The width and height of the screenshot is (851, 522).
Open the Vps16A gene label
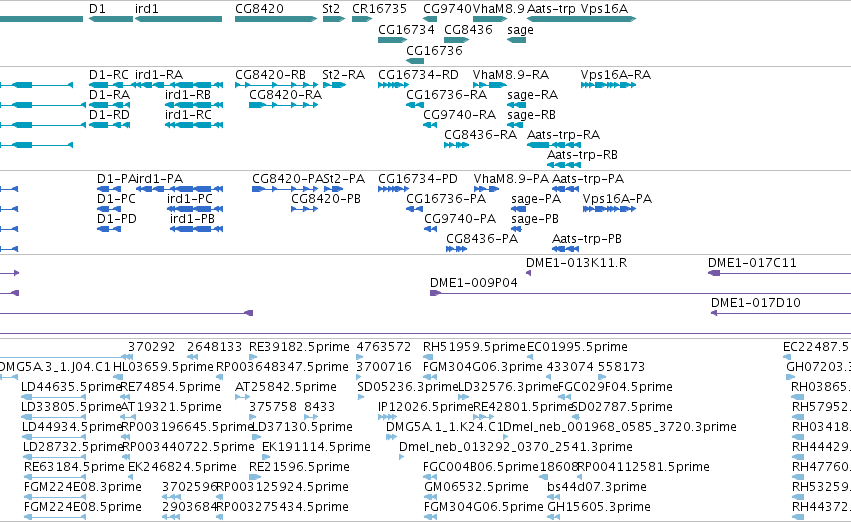(604, 9)
